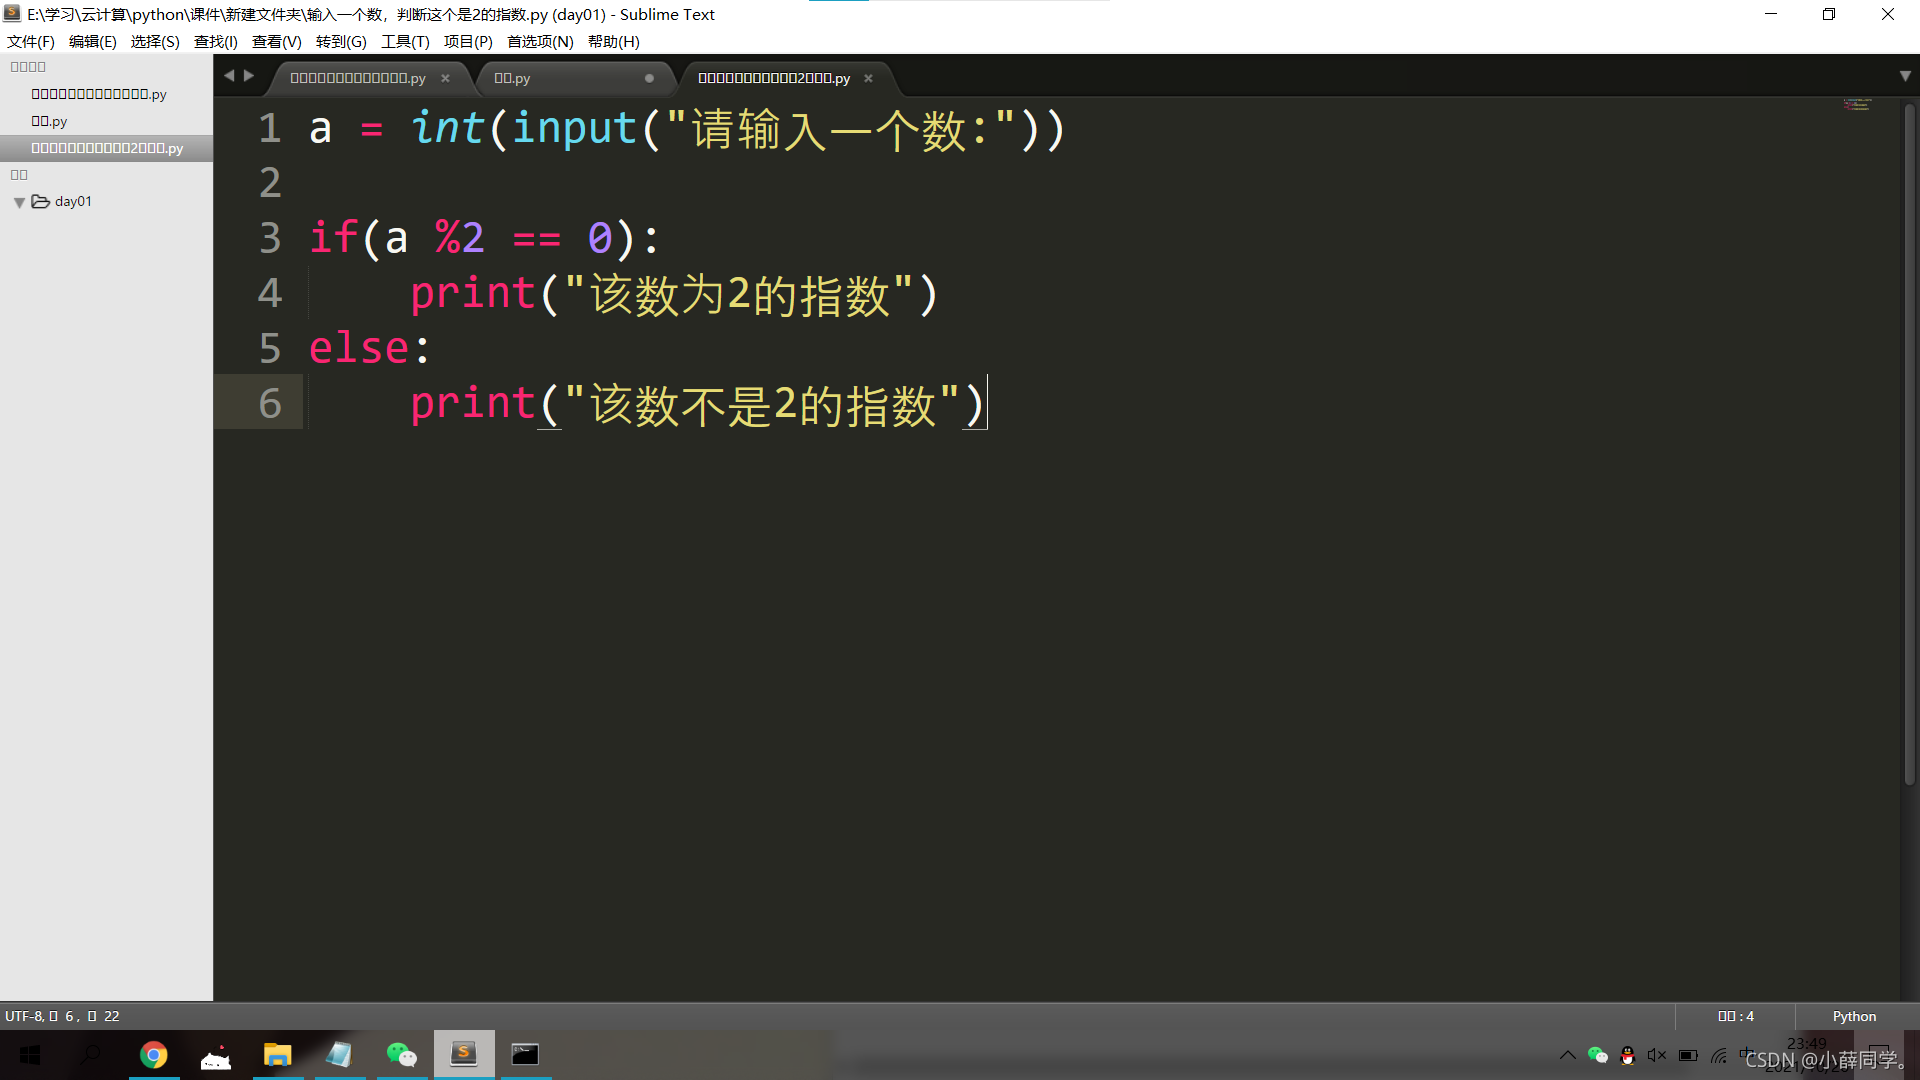
Task: Open the Windows Start menu
Action: (x=30, y=1055)
